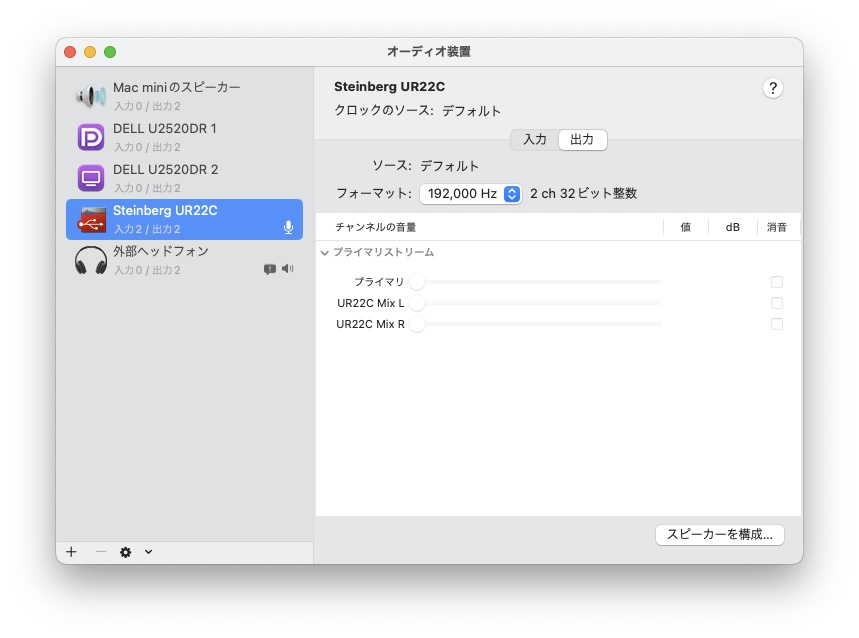The height and width of the screenshot is (638, 859).
Task: Switch to the 入力 tab
Action: [x=535, y=140]
